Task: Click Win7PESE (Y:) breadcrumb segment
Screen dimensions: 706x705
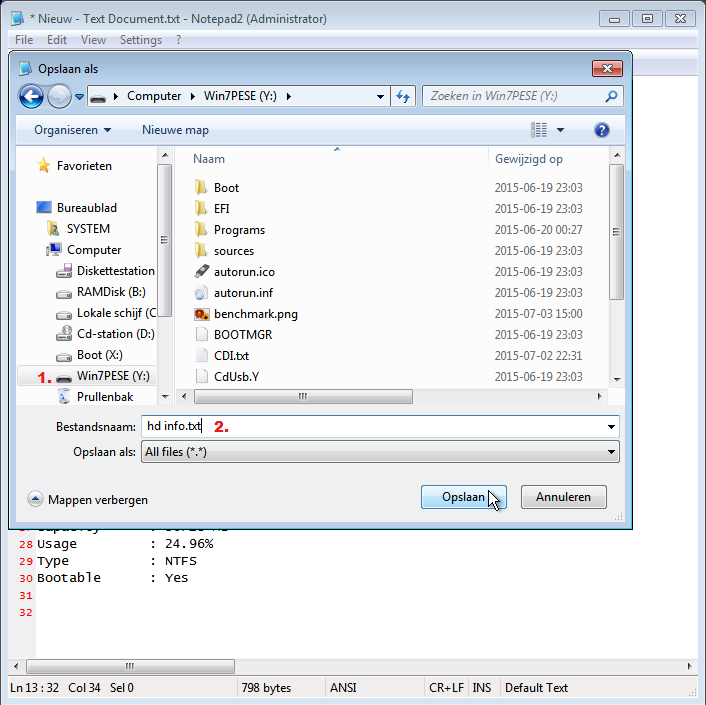Action: [x=240, y=96]
